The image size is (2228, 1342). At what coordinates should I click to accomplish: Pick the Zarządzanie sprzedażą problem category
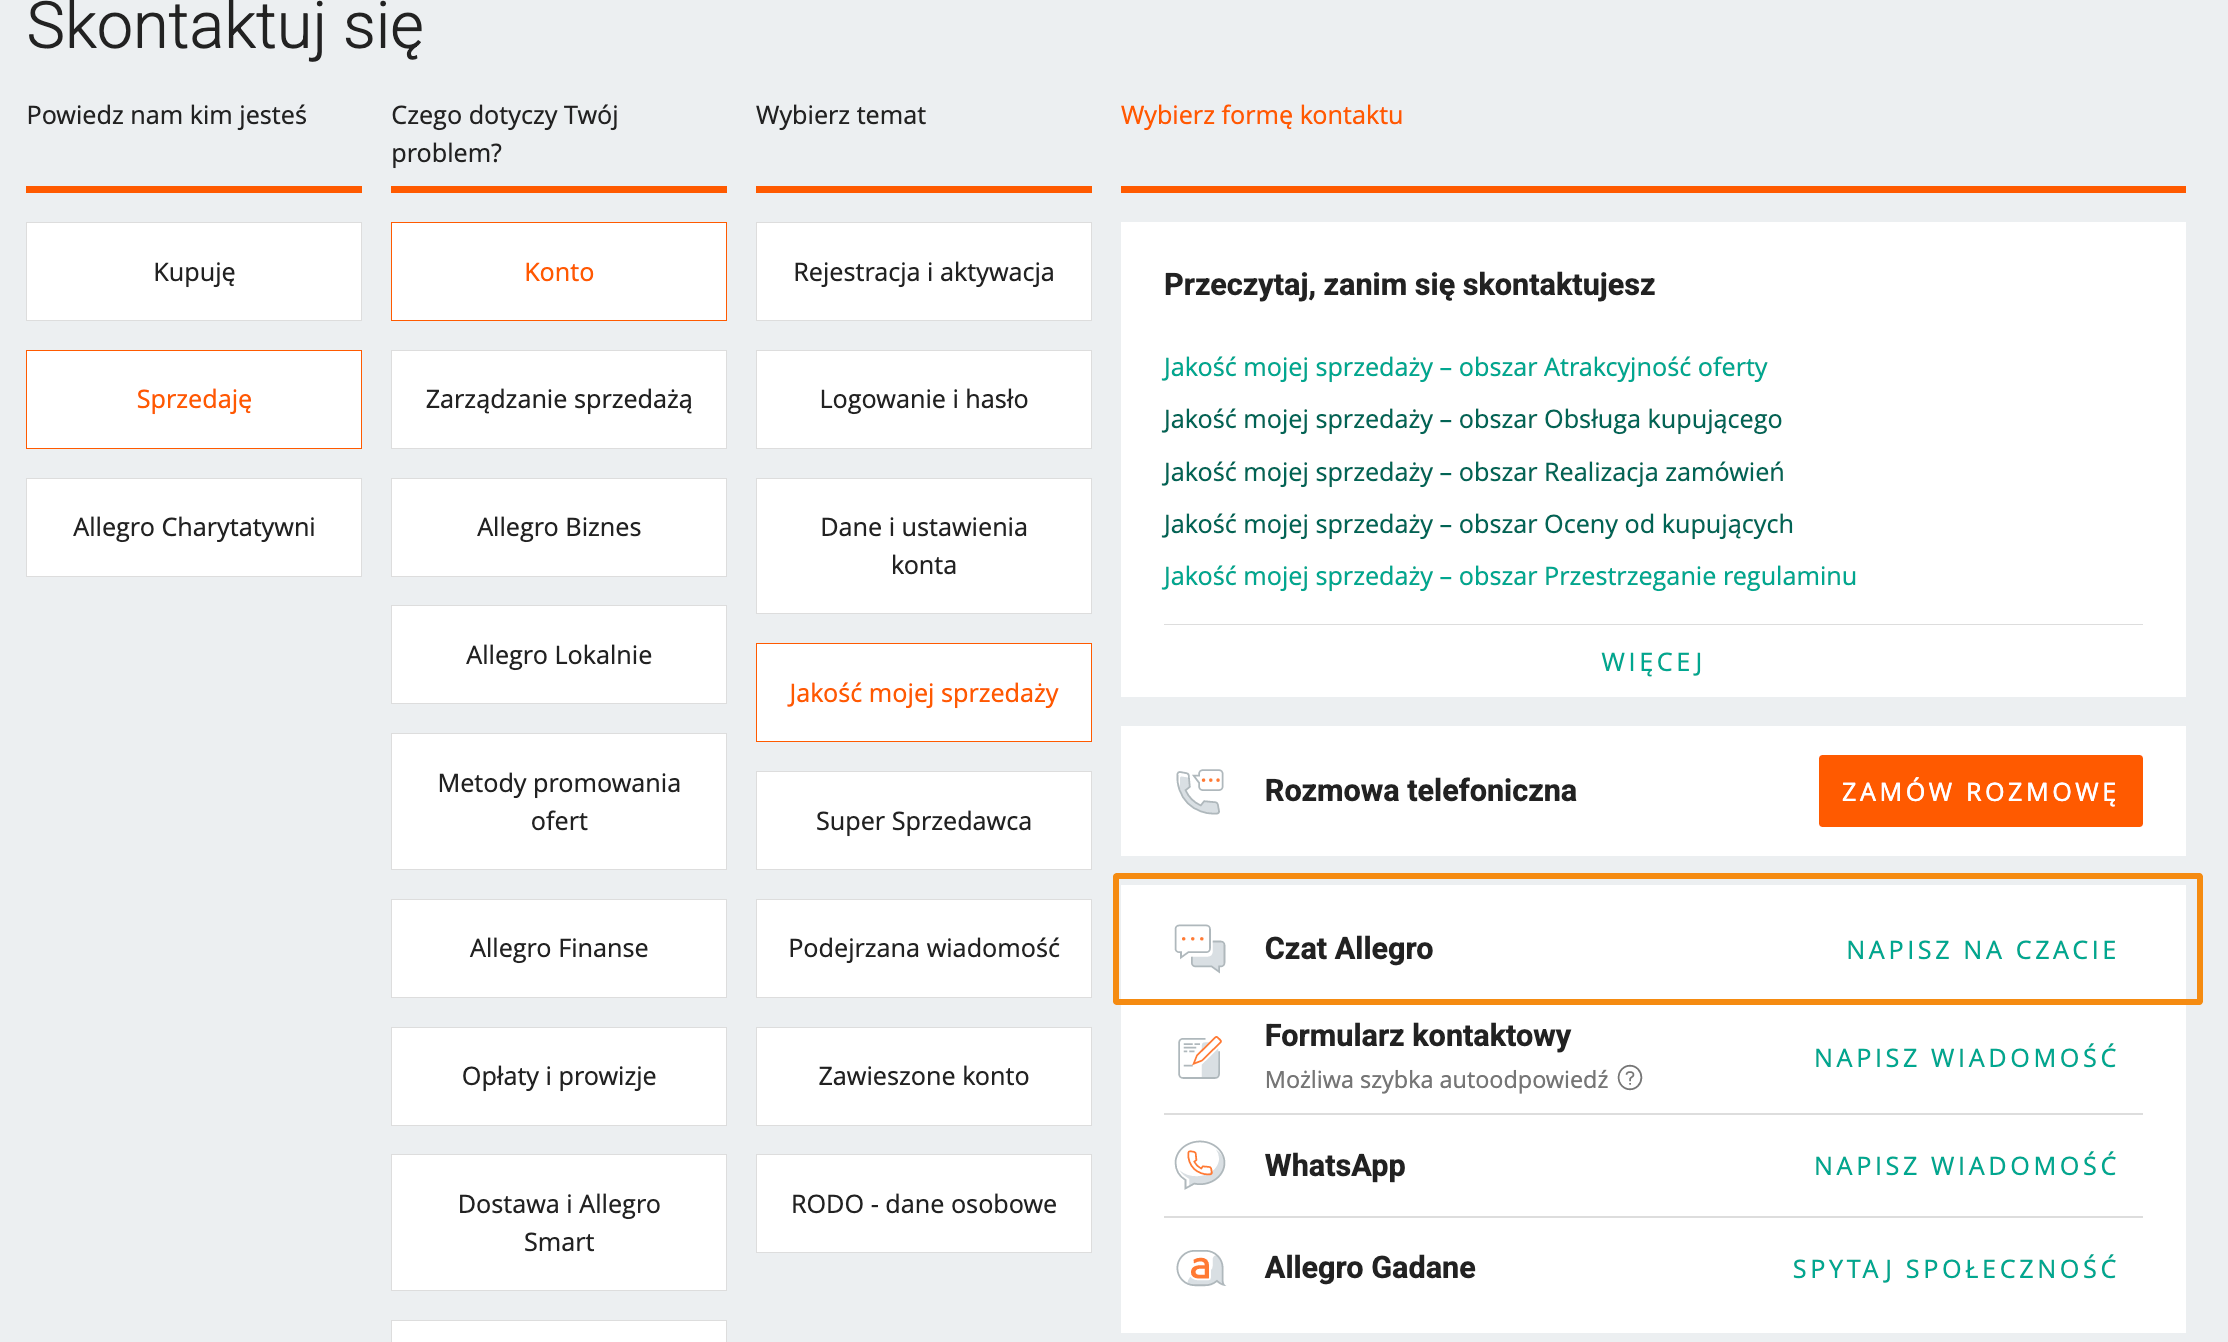pyautogui.click(x=559, y=399)
